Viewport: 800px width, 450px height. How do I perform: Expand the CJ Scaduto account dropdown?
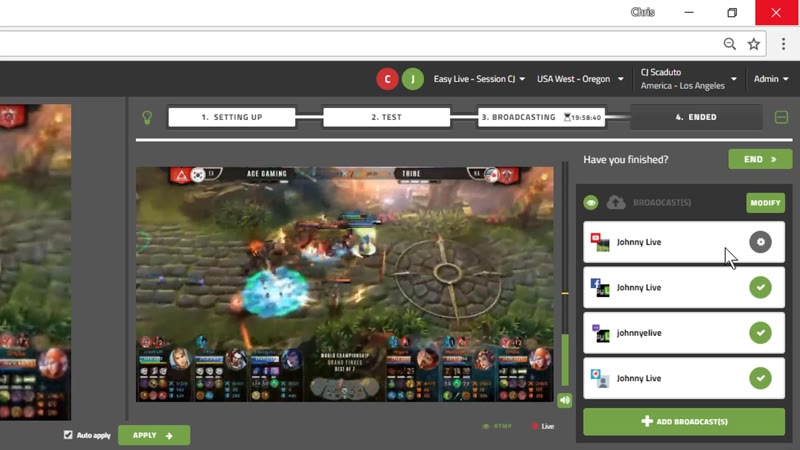click(x=689, y=79)
